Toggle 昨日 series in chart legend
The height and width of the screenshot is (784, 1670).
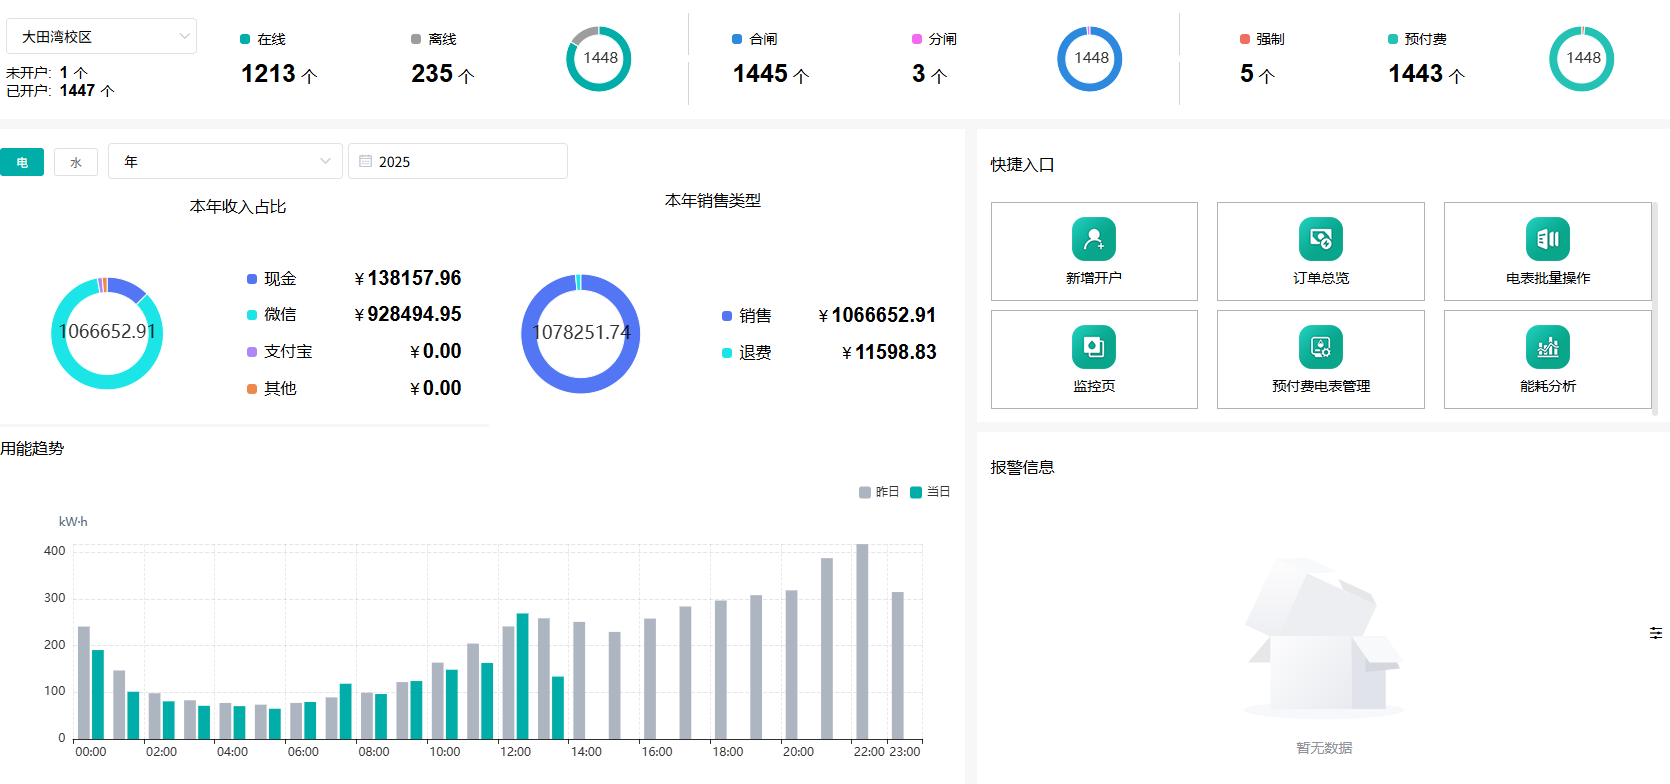click(879, 492)
